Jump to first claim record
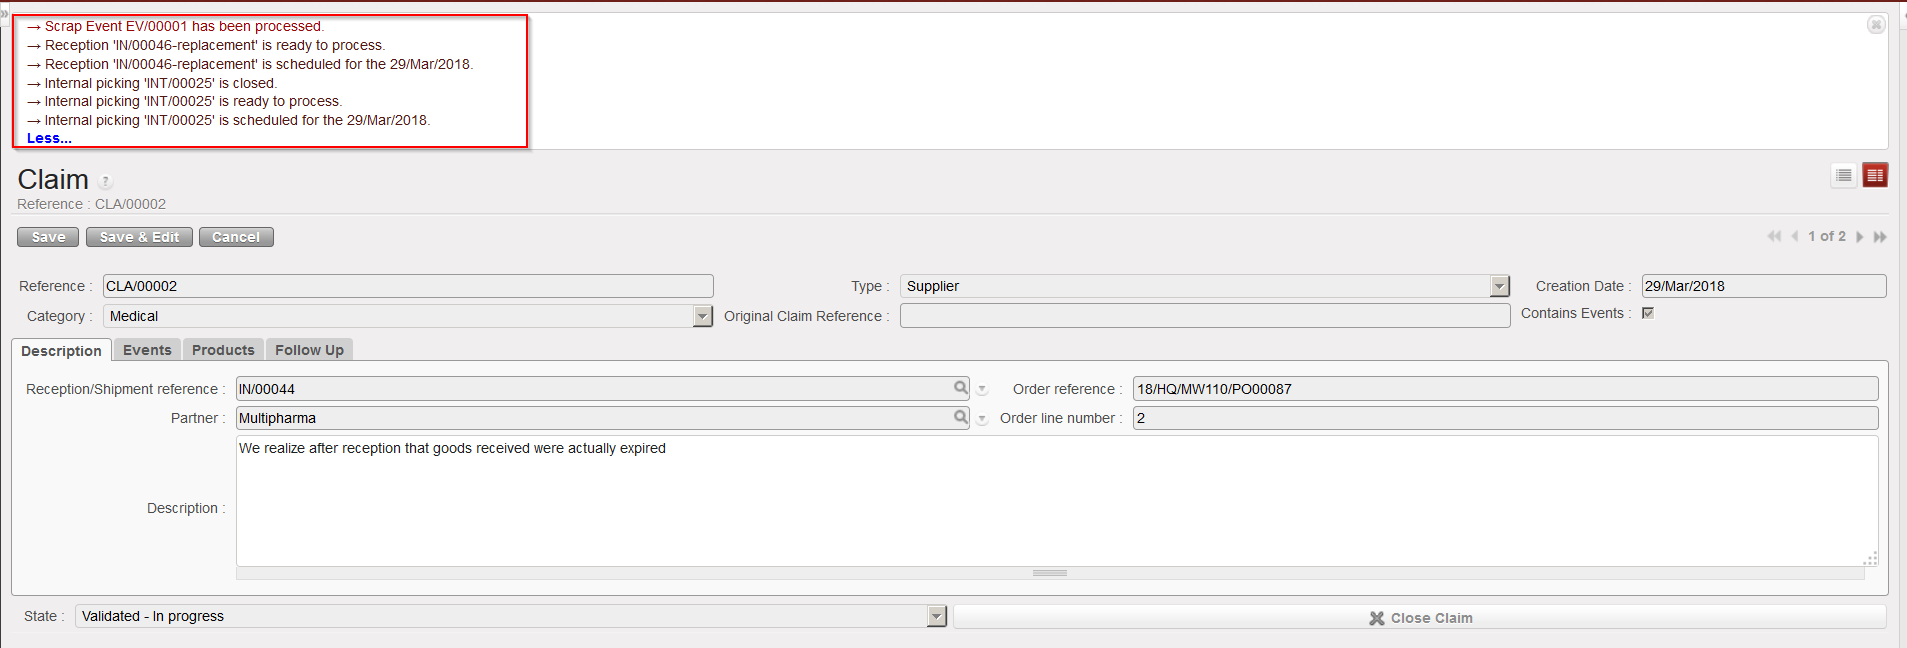 pyautogui.click(x=1774, y=237)
